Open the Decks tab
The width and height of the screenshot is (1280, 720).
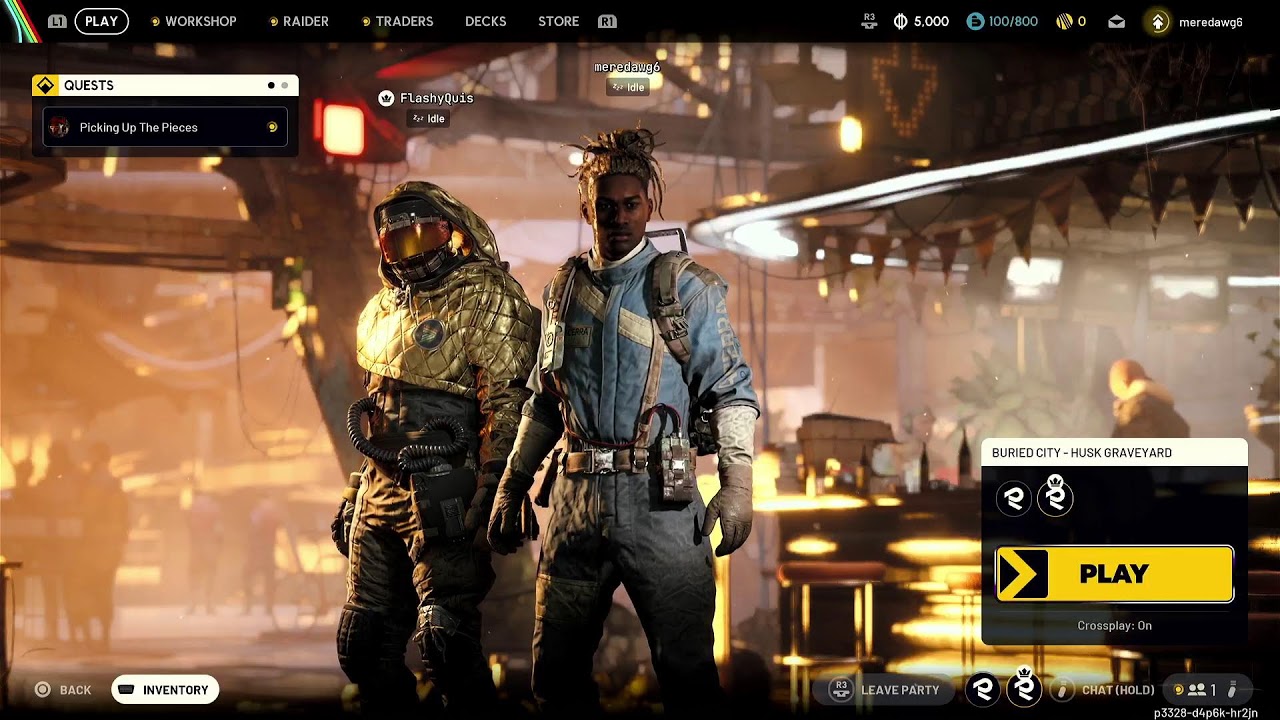(486, 21)
